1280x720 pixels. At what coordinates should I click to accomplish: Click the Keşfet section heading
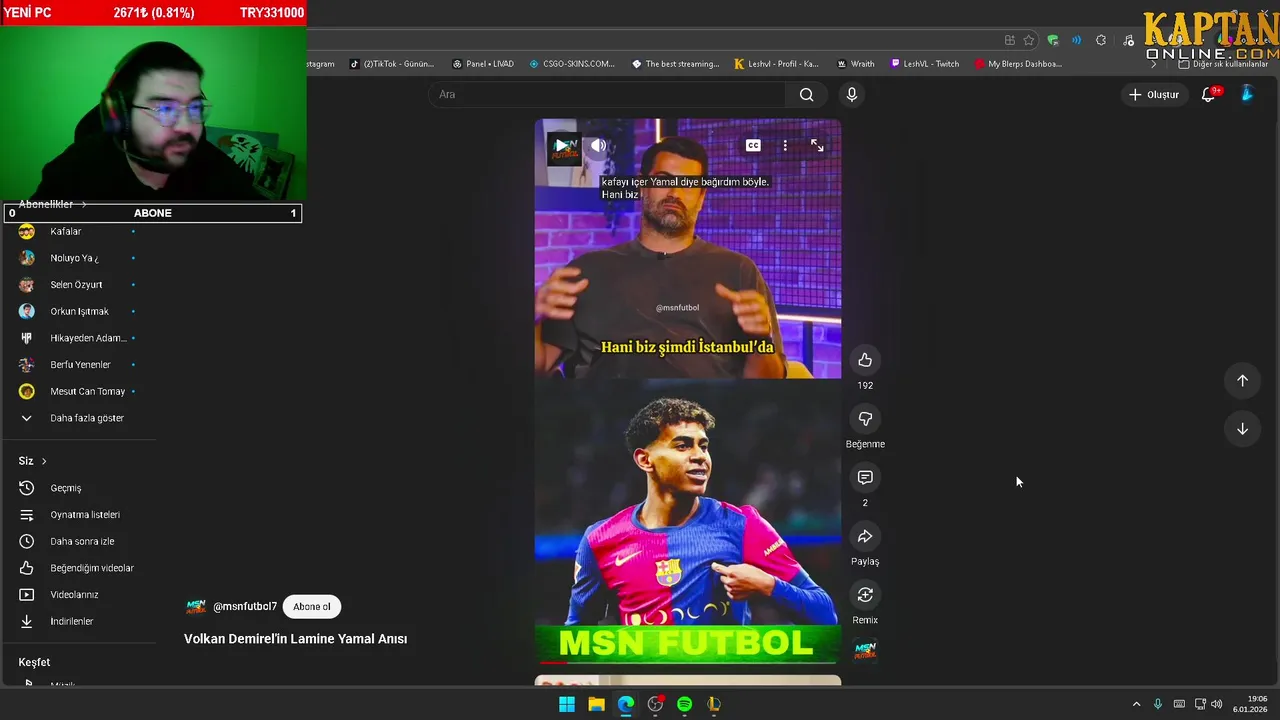pos(34,662)
